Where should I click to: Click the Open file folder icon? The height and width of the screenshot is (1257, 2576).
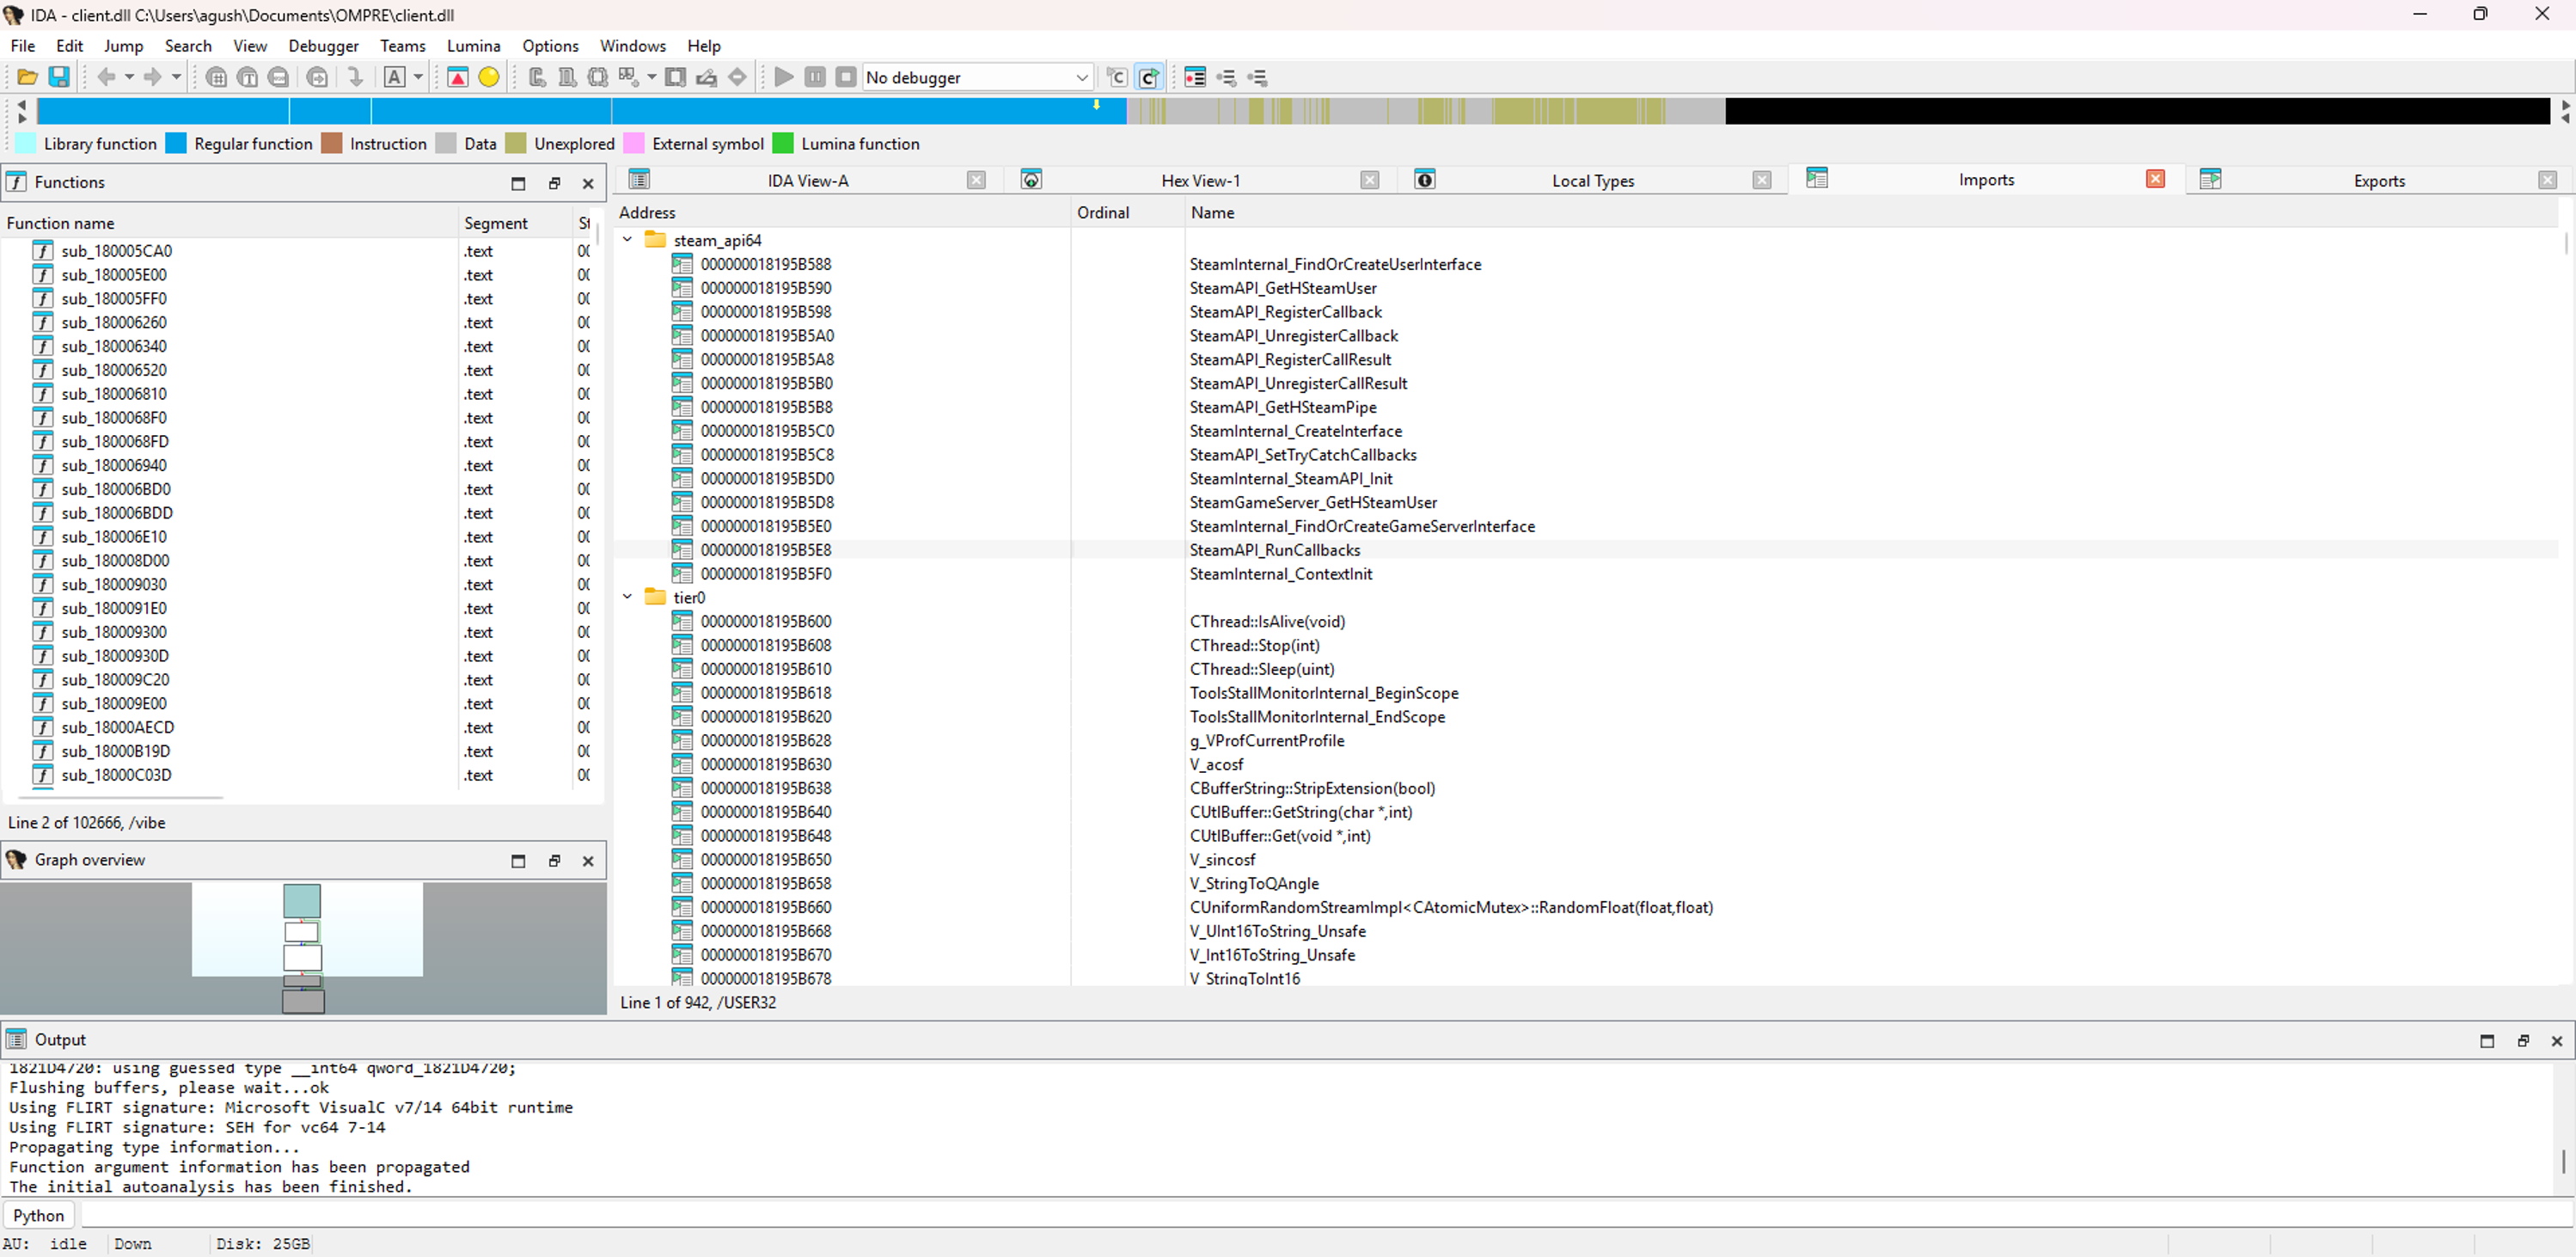(28, 77)
